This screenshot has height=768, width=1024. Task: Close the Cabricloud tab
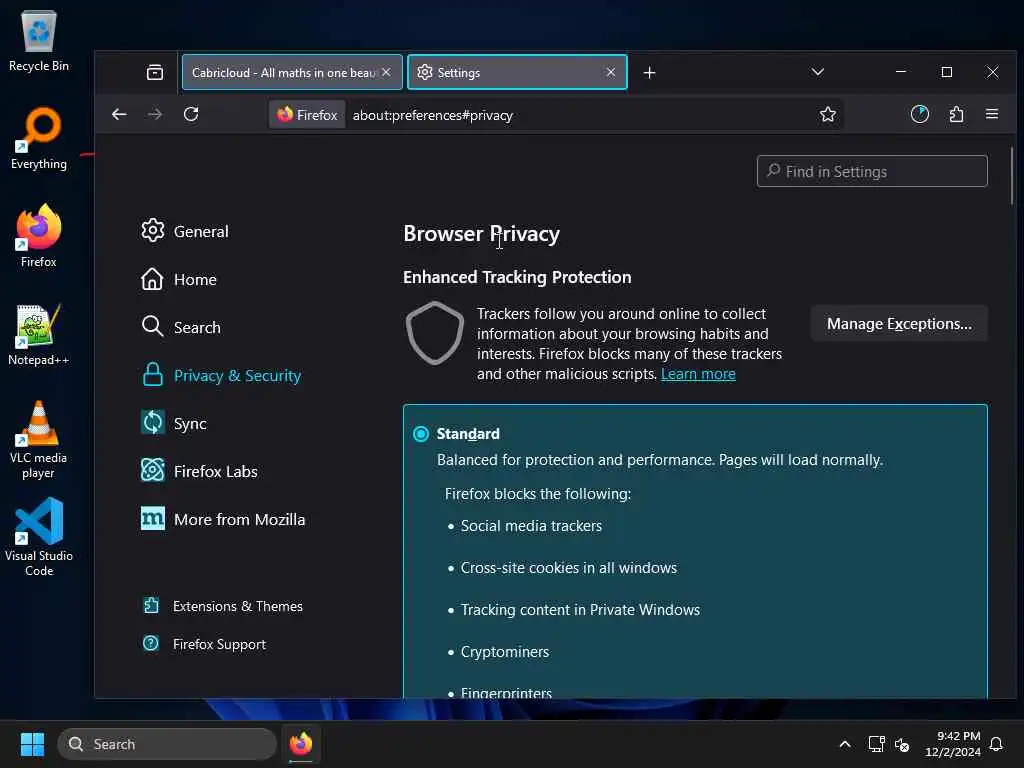pos(386,72)
